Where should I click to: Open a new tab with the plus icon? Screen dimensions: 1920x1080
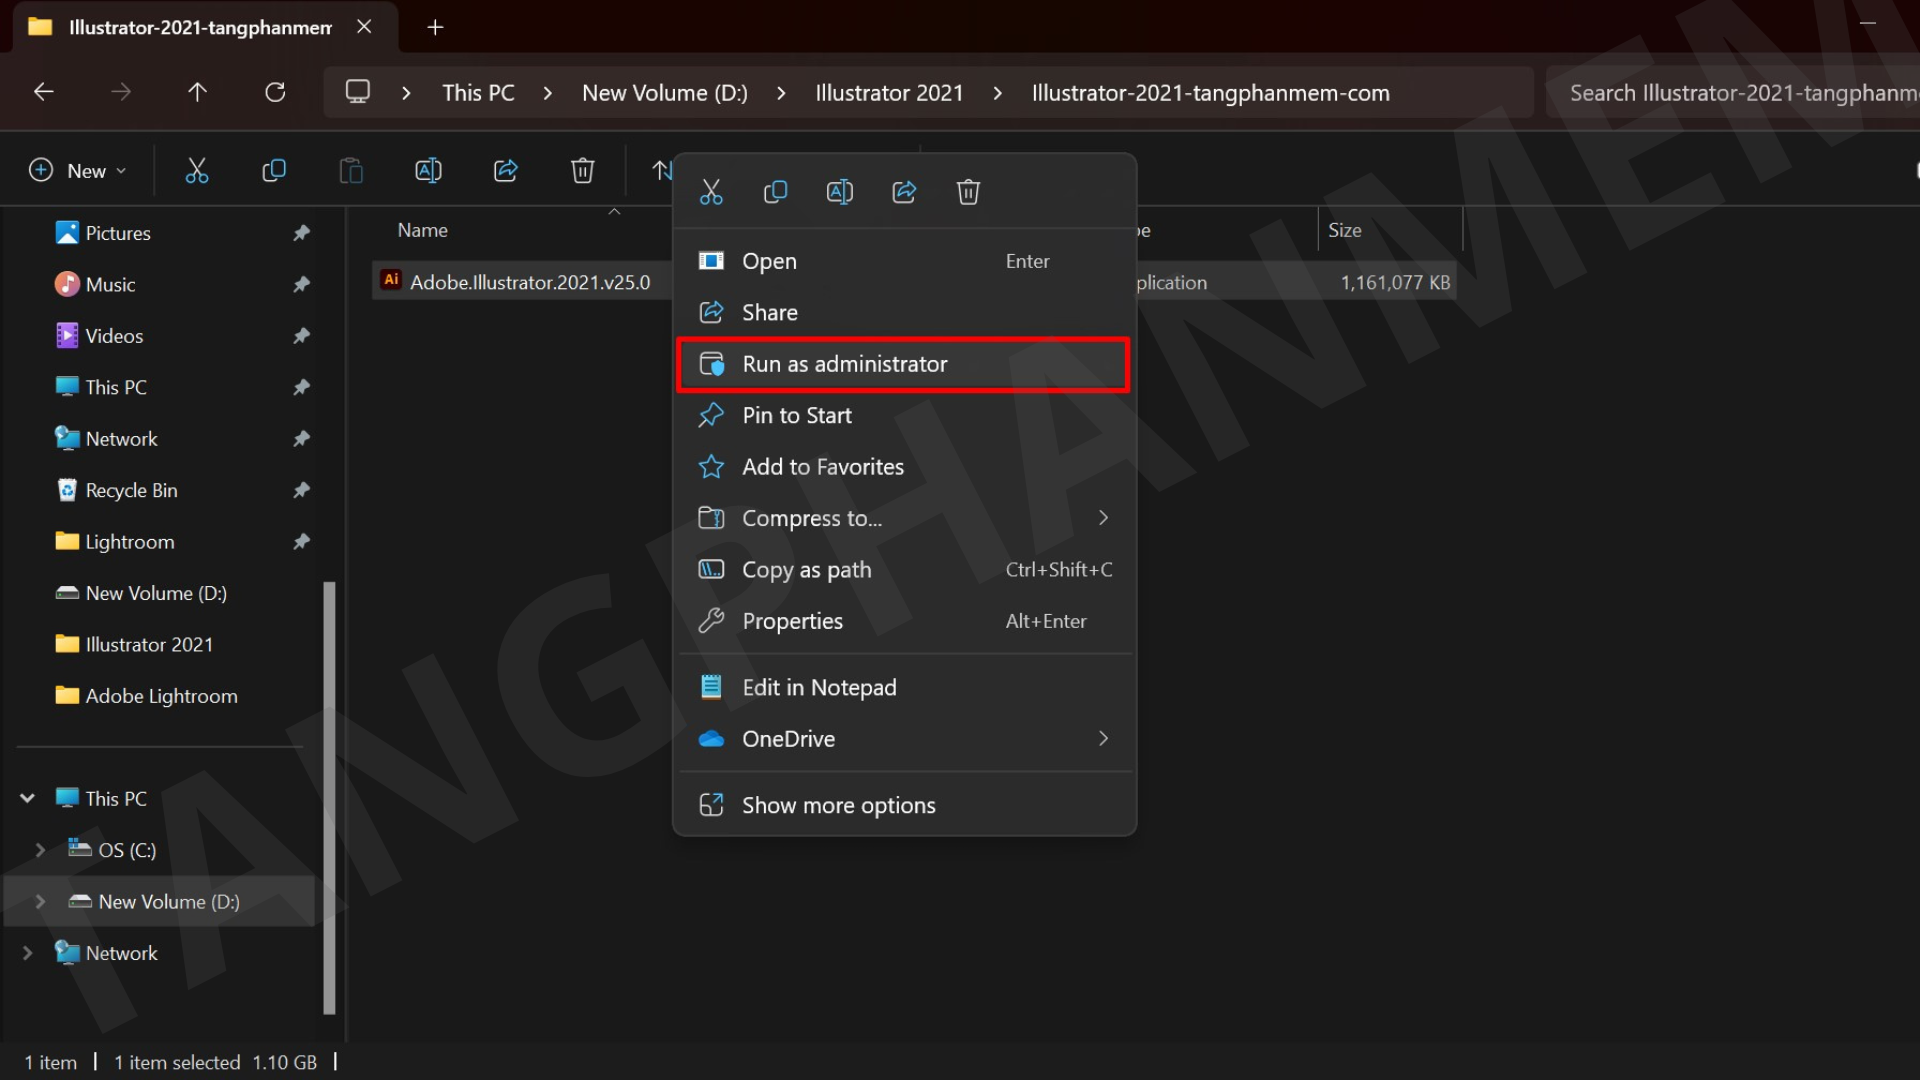[435, 27]
